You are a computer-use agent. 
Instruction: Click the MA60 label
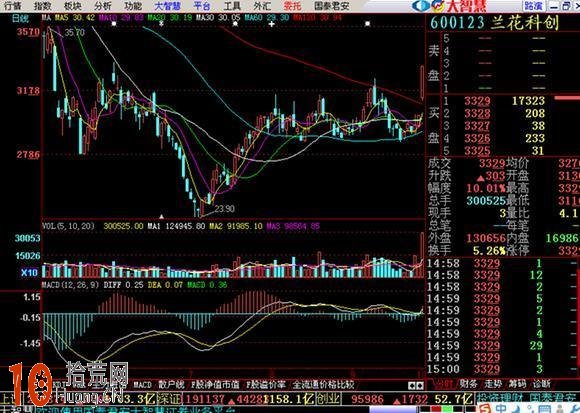tap(266, 17)
